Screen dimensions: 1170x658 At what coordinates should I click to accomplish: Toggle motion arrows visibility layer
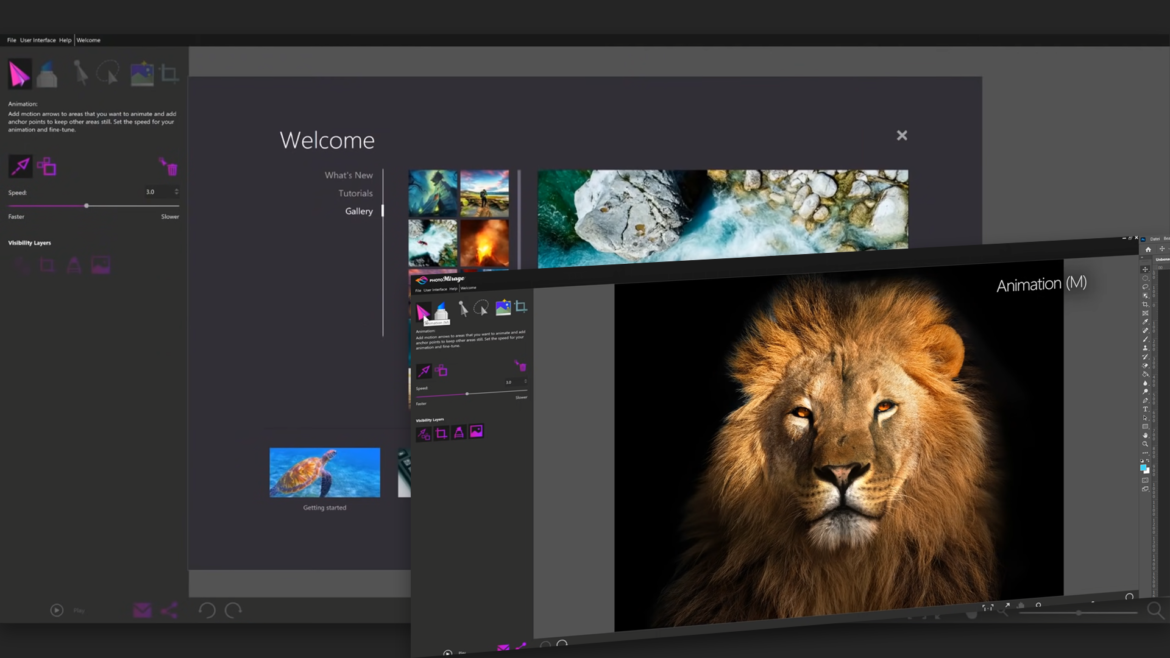click(20, 265)
